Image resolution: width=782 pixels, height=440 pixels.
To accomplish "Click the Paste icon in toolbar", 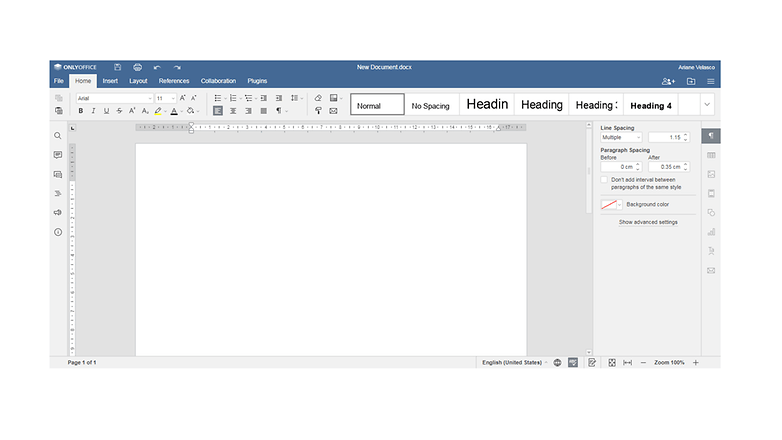I will 59,111.
